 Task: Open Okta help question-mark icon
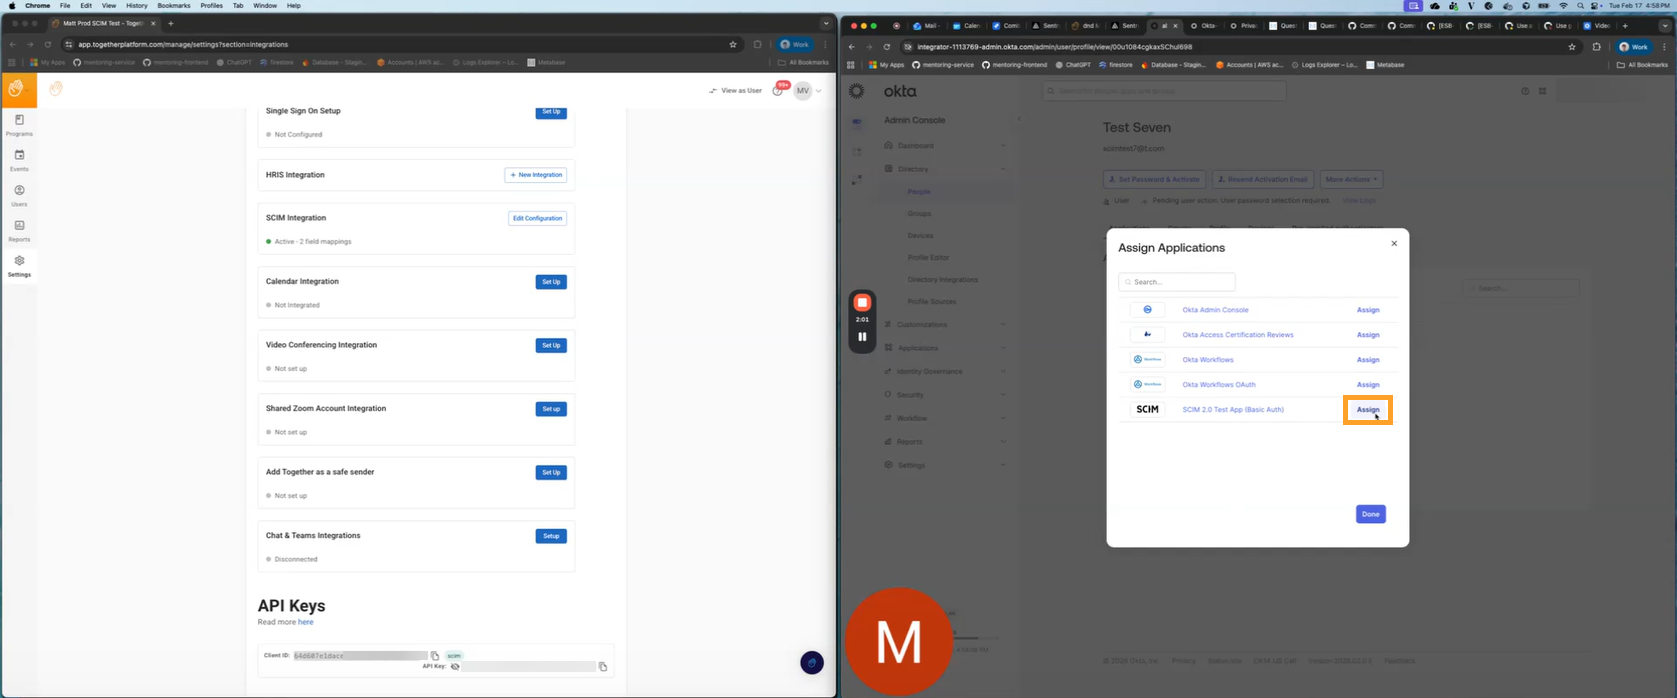tap(1525, 91)
